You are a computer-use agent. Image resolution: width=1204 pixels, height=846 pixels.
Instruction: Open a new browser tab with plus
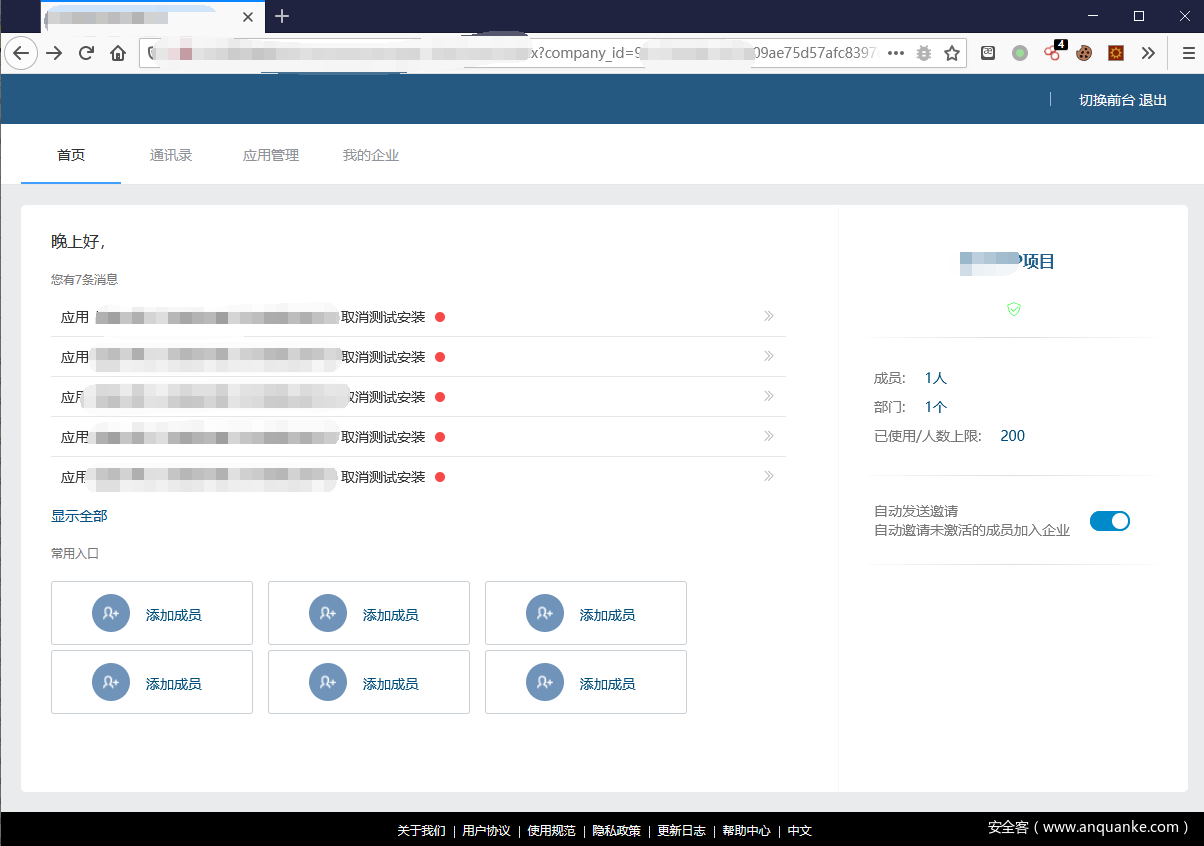282,16
